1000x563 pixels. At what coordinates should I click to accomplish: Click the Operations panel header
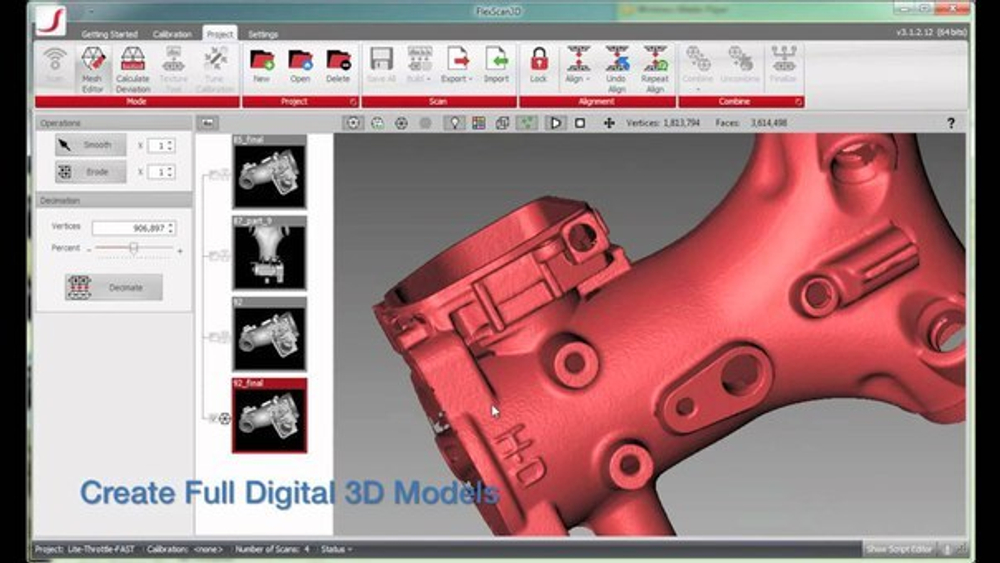(114, 122)
